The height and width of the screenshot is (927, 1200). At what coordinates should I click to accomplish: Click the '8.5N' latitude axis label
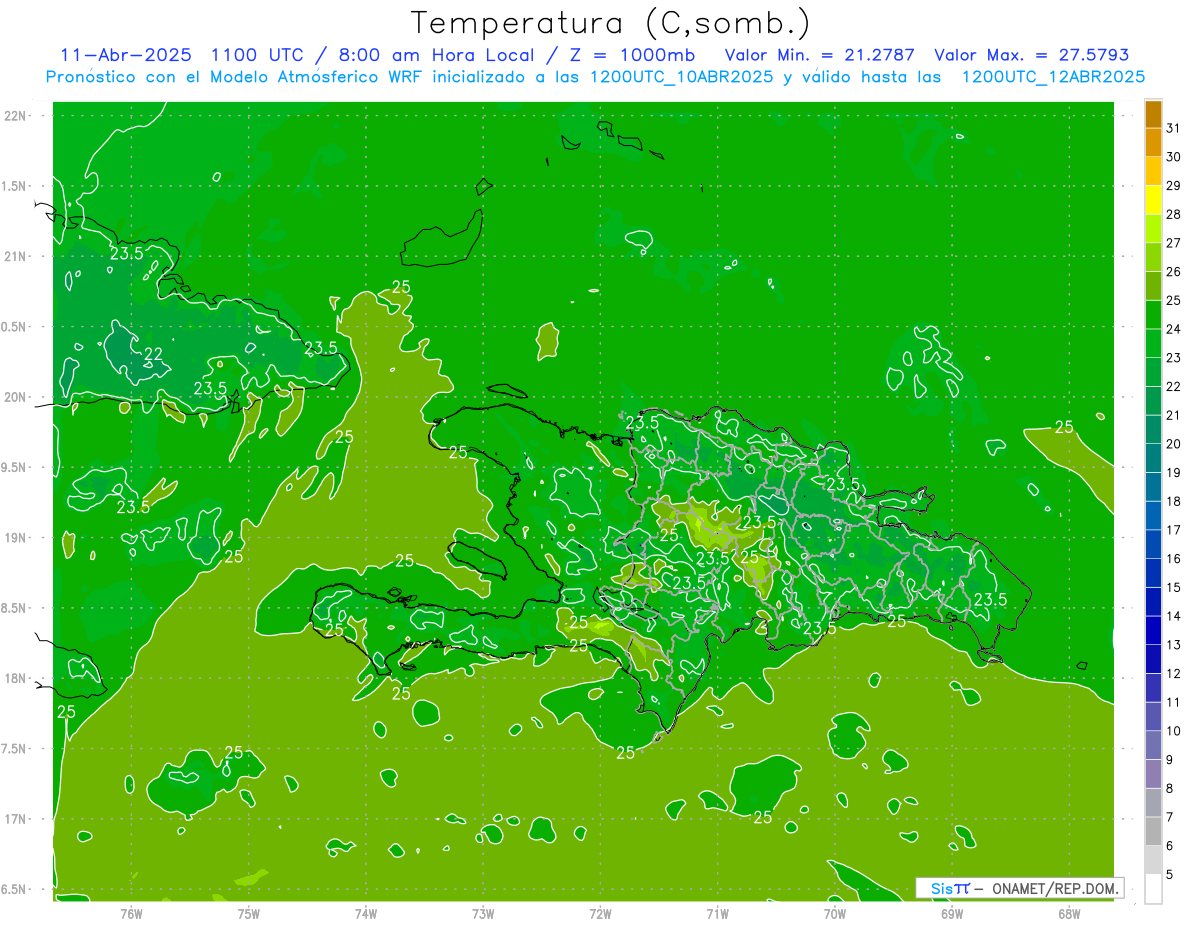[14, 608]
